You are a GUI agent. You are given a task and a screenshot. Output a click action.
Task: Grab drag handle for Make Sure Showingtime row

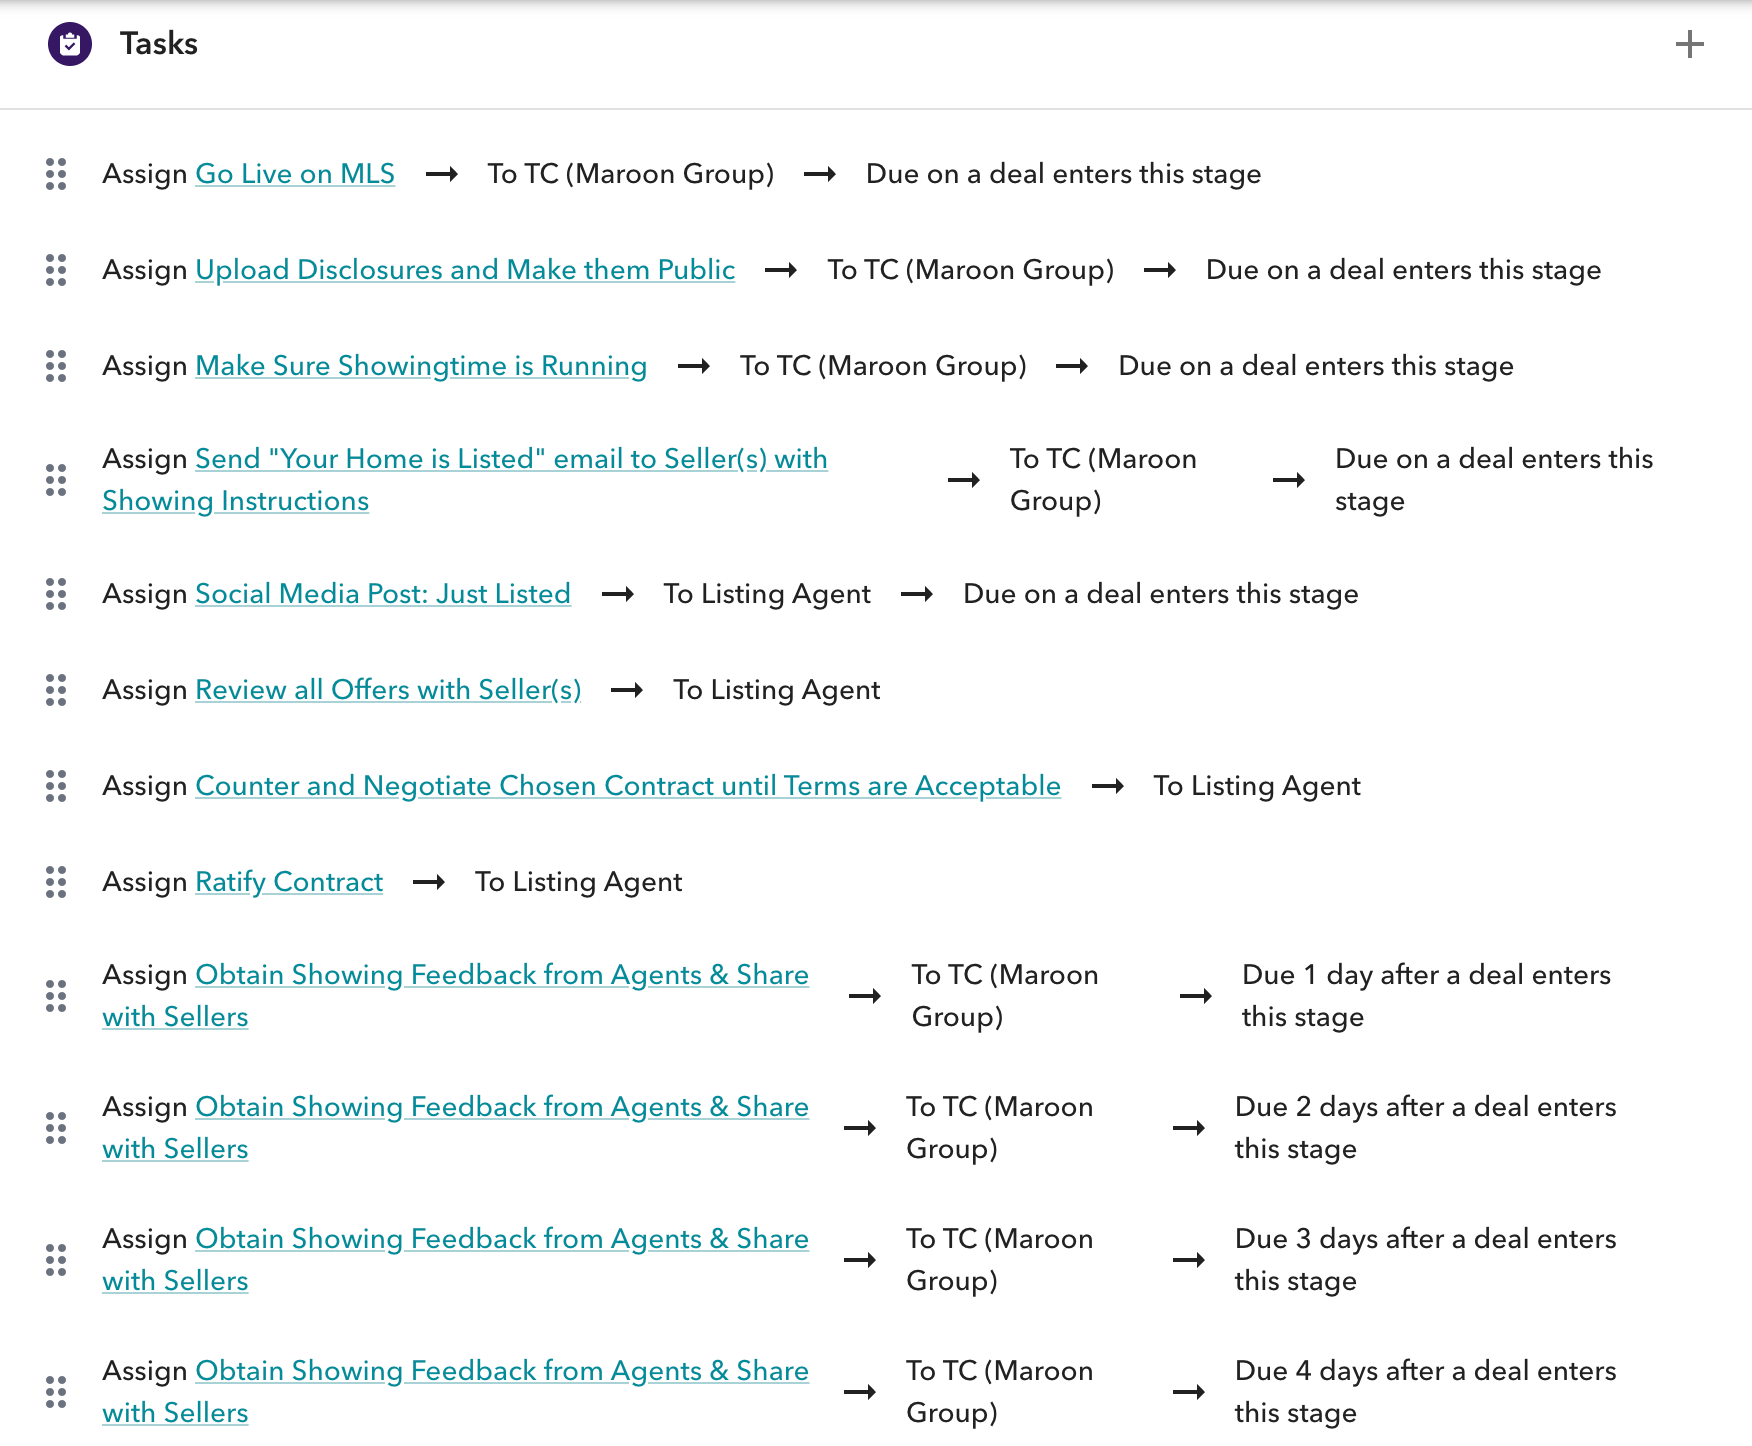pyautogui.click(x=56, y=366)
